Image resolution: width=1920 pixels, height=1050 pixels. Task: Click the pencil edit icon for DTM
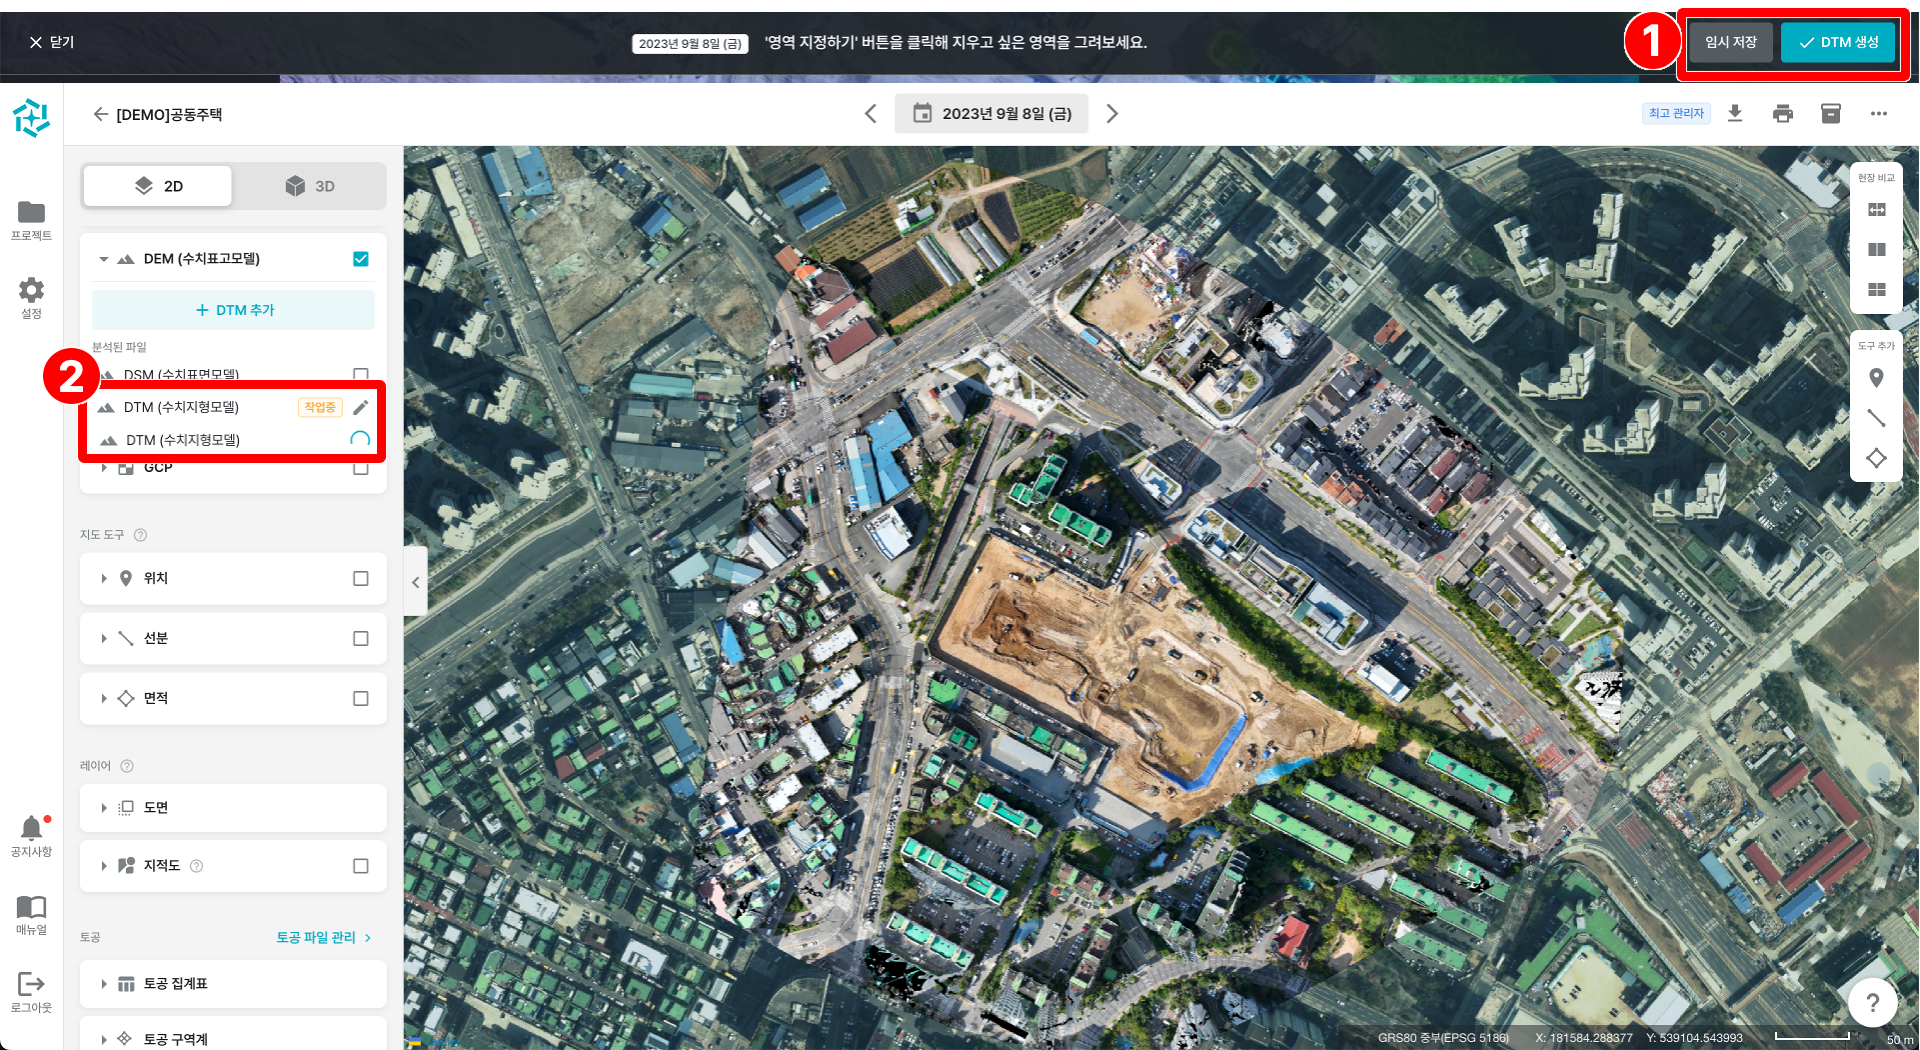click(x=361, y=407)
